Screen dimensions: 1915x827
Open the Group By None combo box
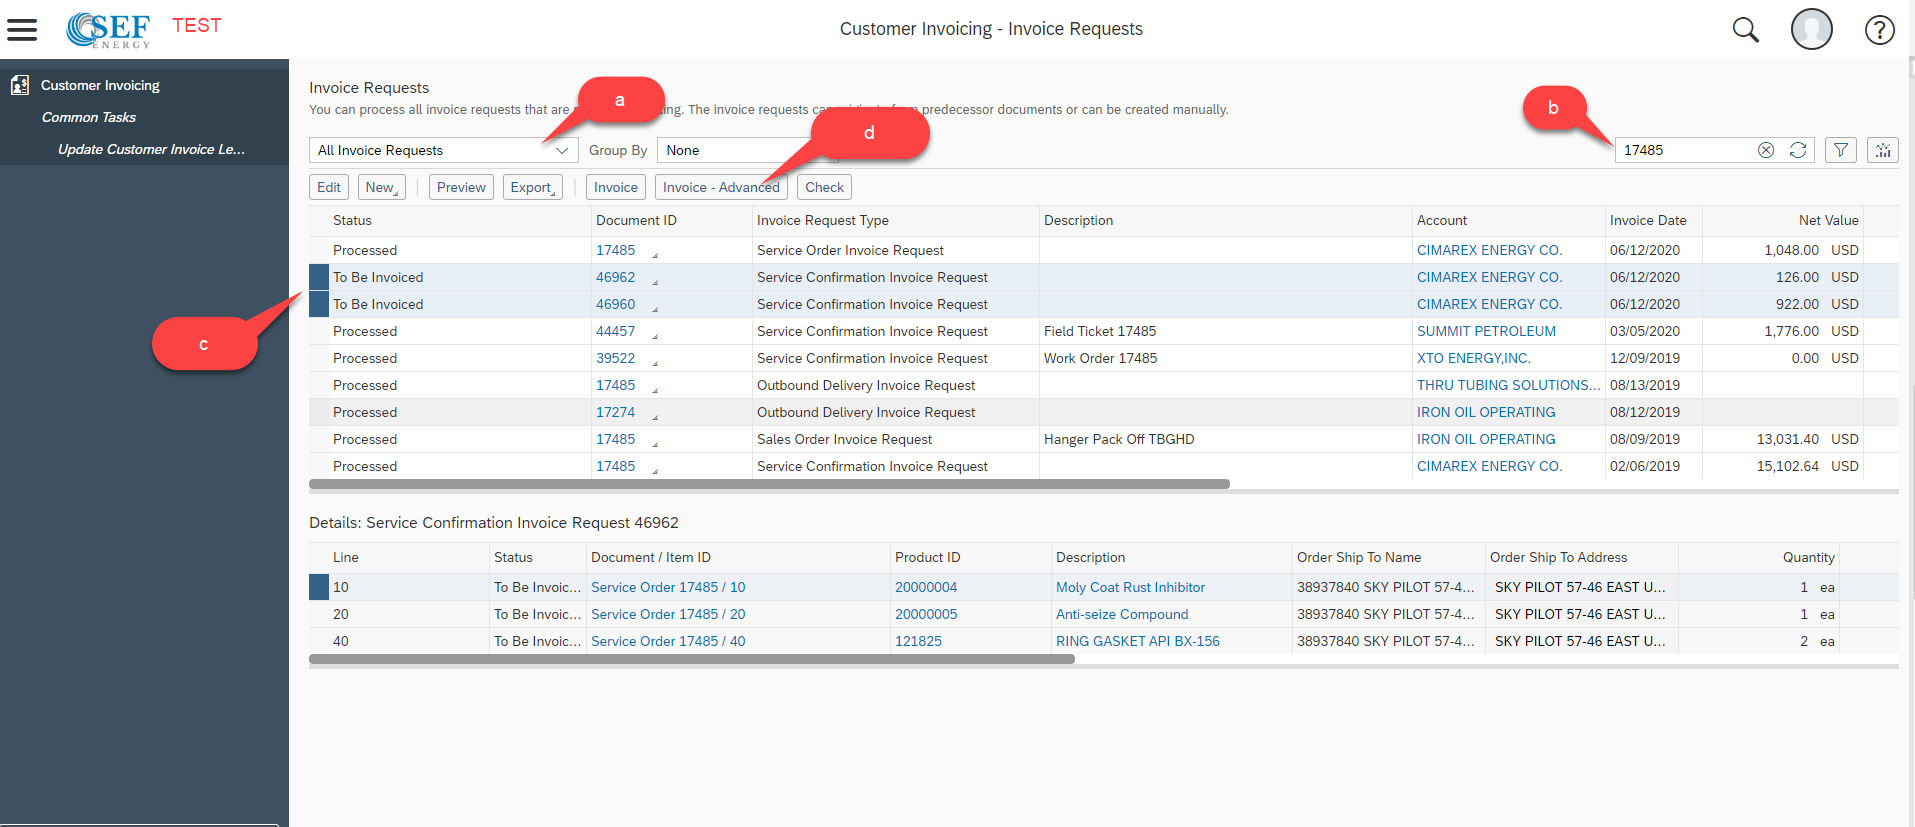(x=747, y=150)
